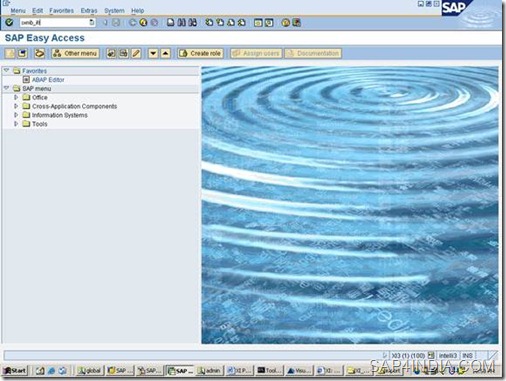Viewport: 506px width, 381px height.
Task: Click the Create New Session icon
Action: tap(258, 23)
